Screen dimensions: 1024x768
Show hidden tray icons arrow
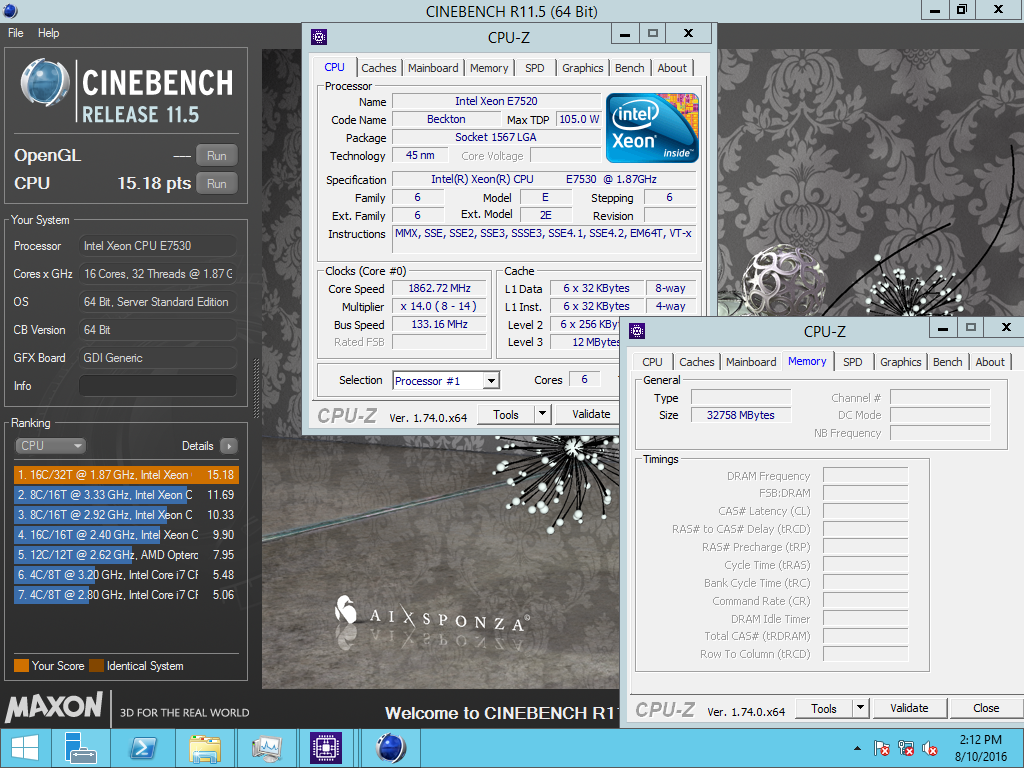857,748
